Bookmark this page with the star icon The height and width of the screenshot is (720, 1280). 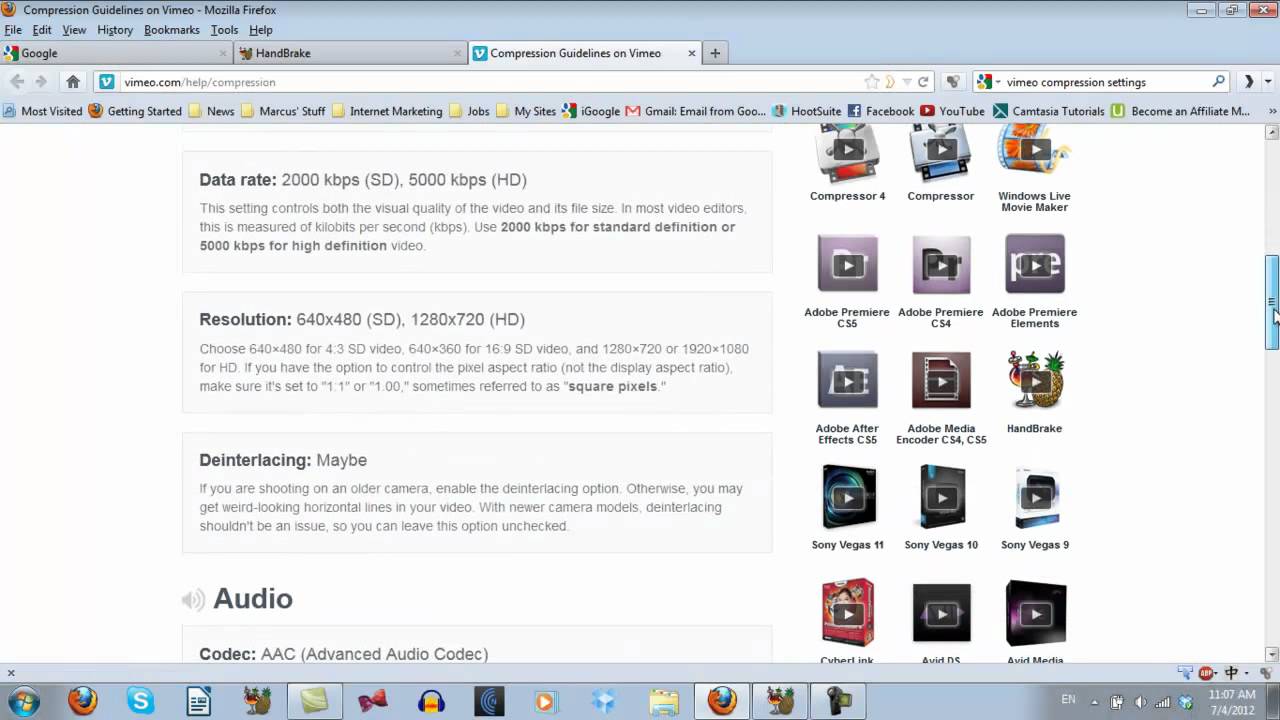(871, 82)
